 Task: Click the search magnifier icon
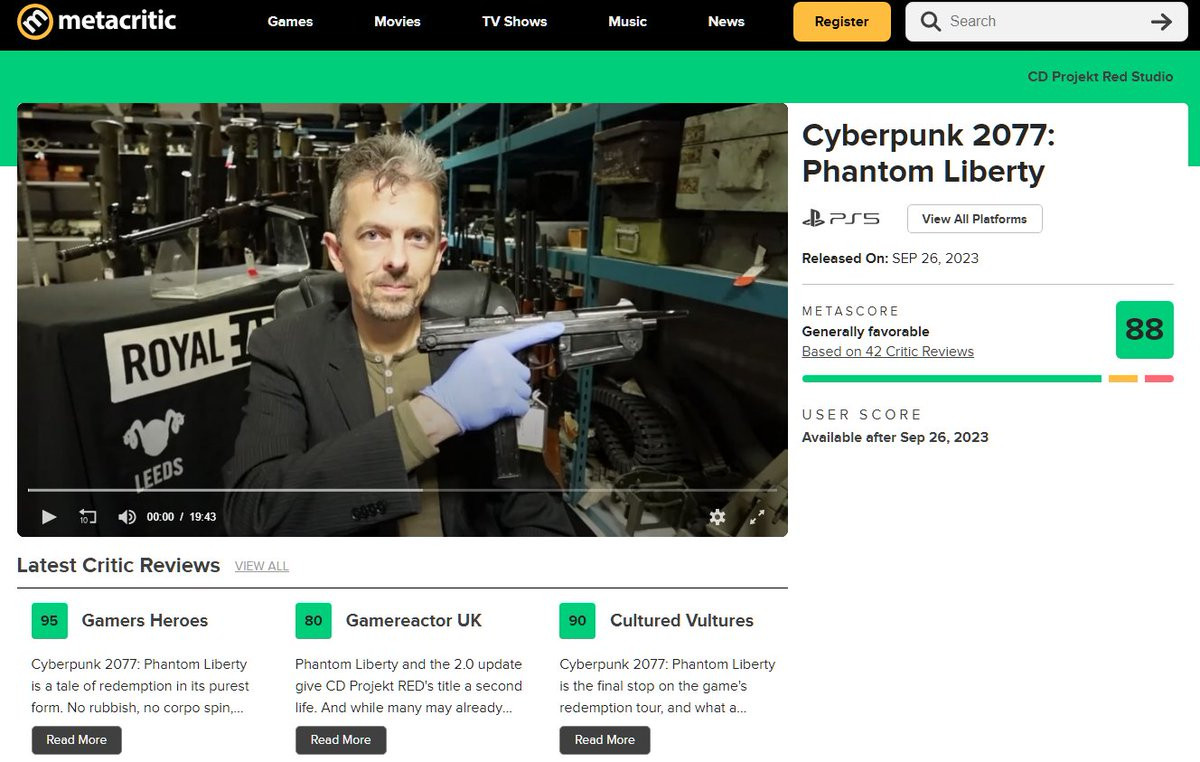pyautogui.click(x=931, y=22)
